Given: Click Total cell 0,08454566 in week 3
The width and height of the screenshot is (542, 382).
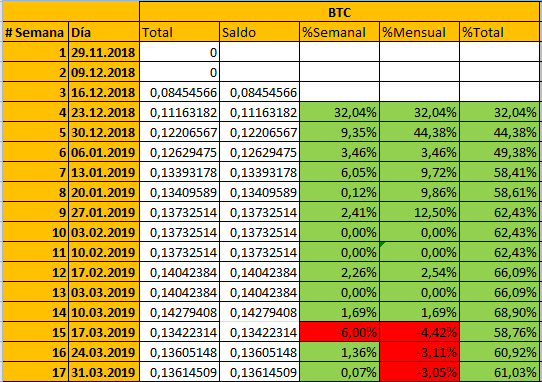Looking at the screenshot, I should [x=179, y=92].
